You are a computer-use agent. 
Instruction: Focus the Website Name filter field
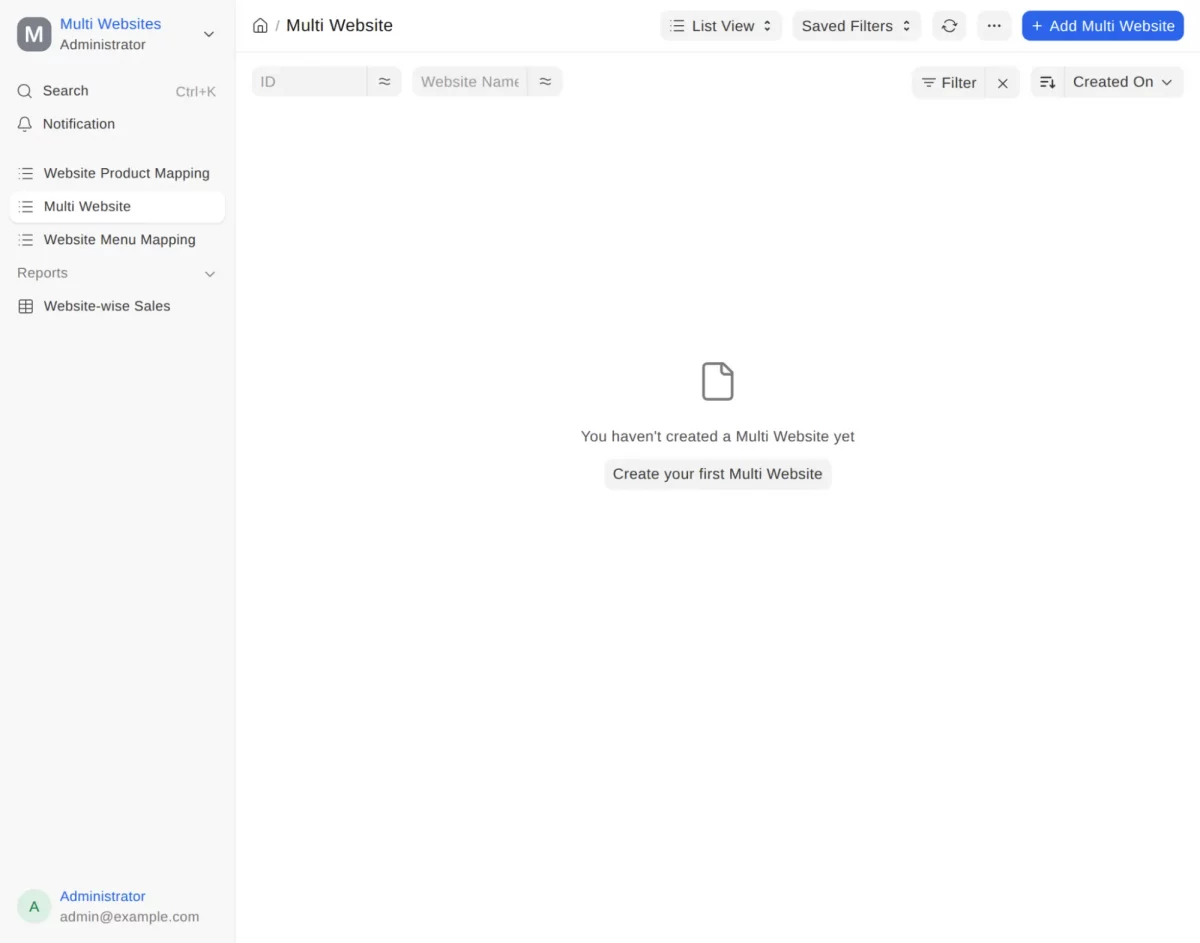pos(470,82)
